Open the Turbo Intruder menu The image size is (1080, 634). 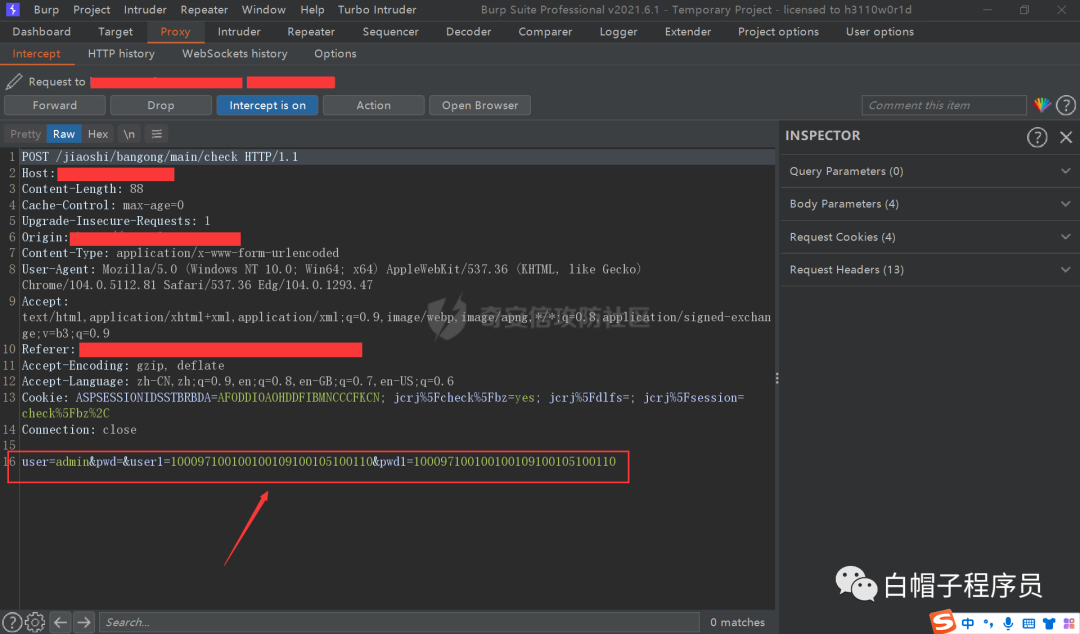pos(377,10)
